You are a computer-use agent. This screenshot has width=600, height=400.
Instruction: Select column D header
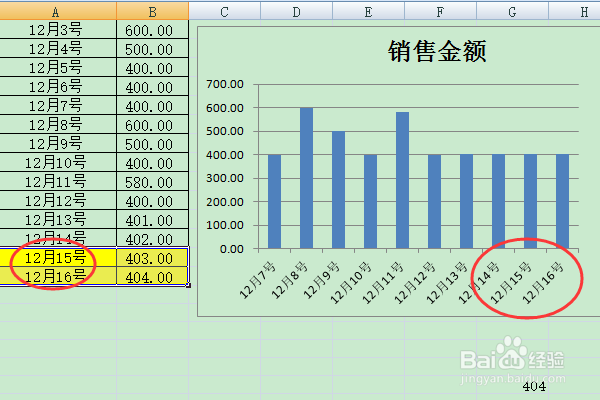[297, 11]
